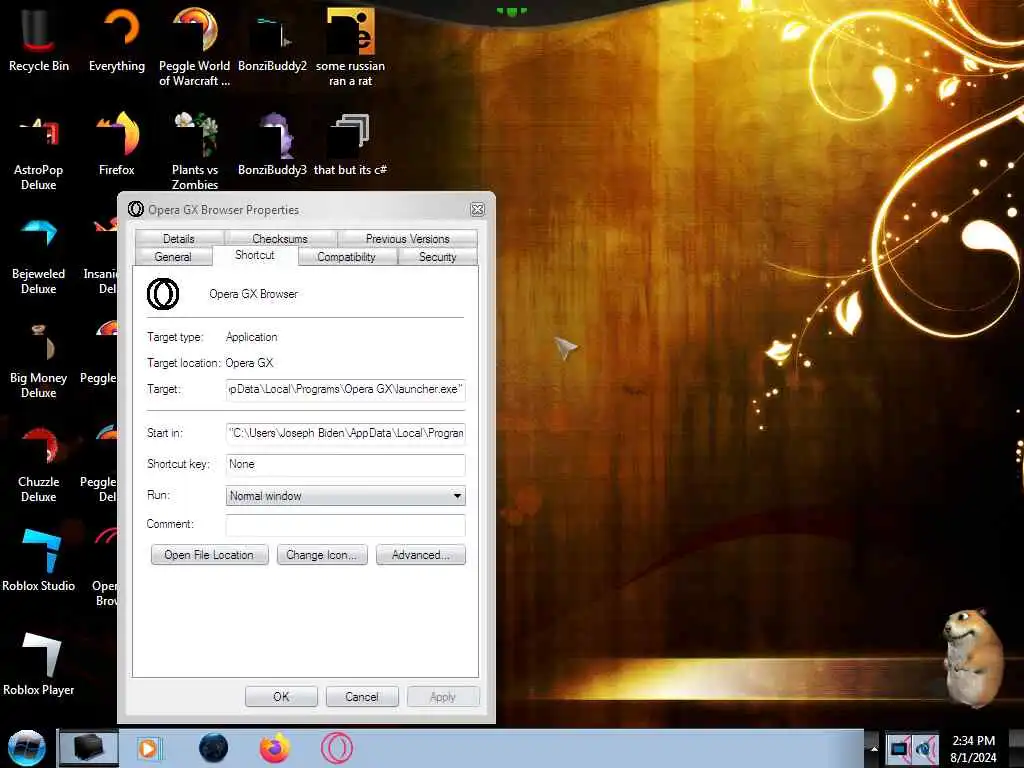Open the media player taskbar icon

[x=148, y=748]
